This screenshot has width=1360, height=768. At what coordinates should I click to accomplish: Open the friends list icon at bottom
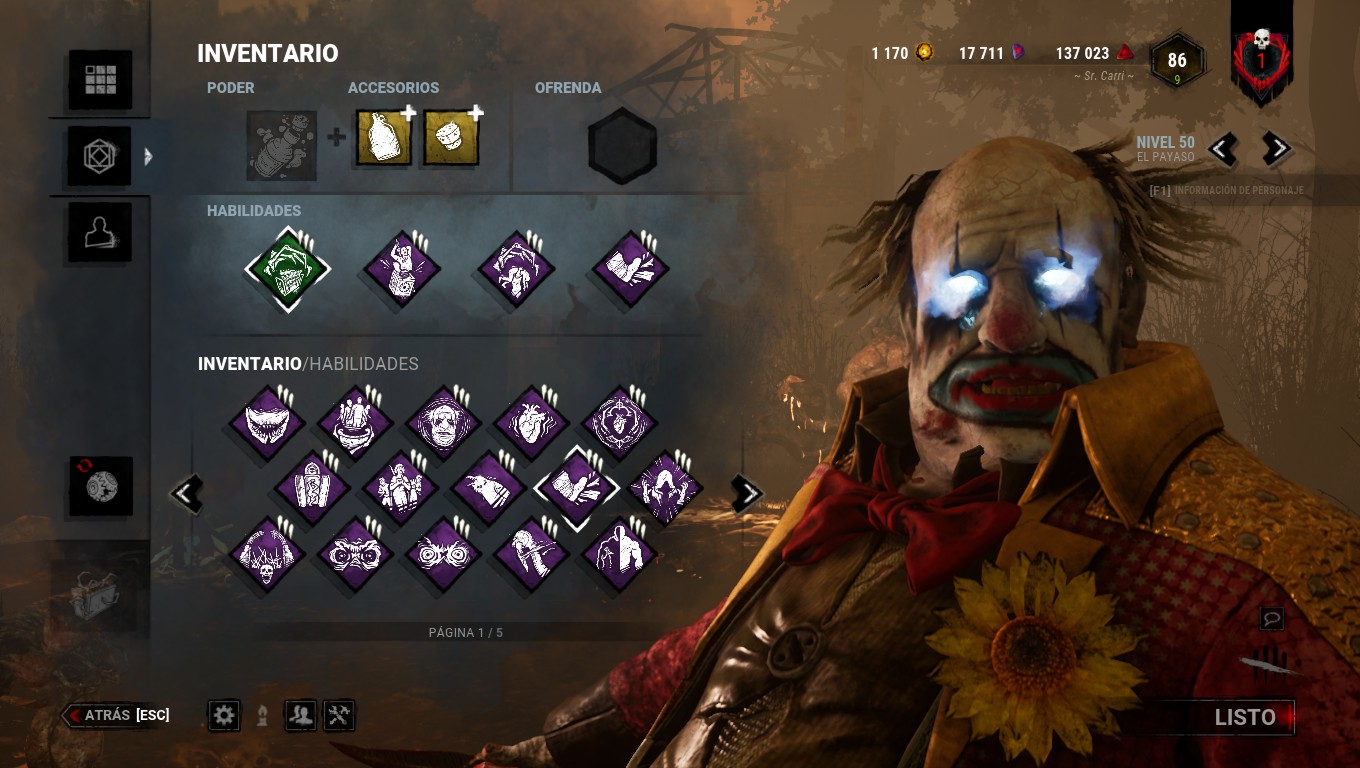point(301,714)
